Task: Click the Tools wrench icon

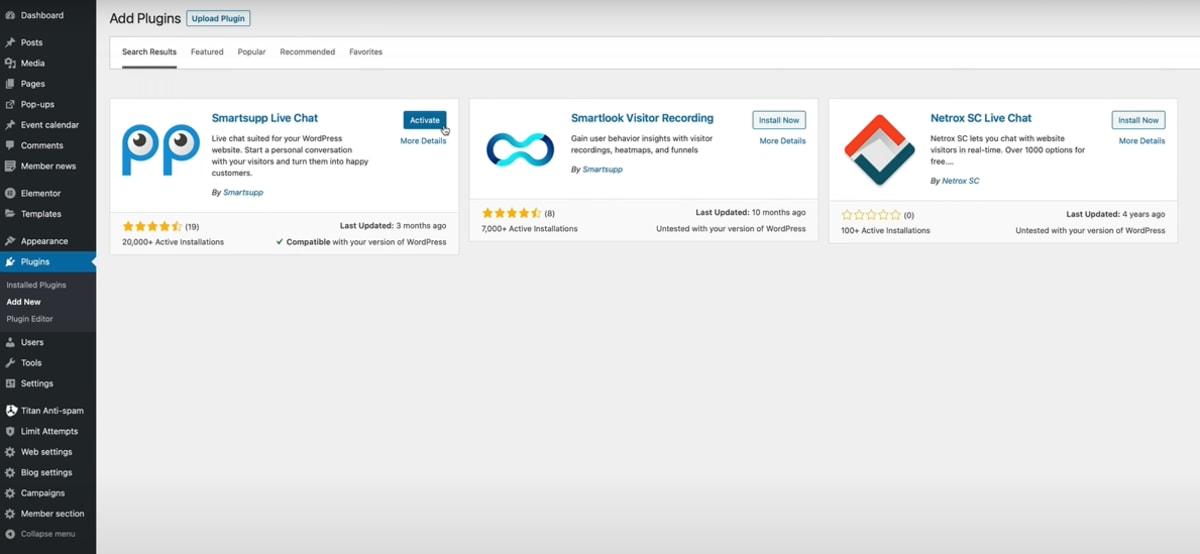Action: point(10,363)
